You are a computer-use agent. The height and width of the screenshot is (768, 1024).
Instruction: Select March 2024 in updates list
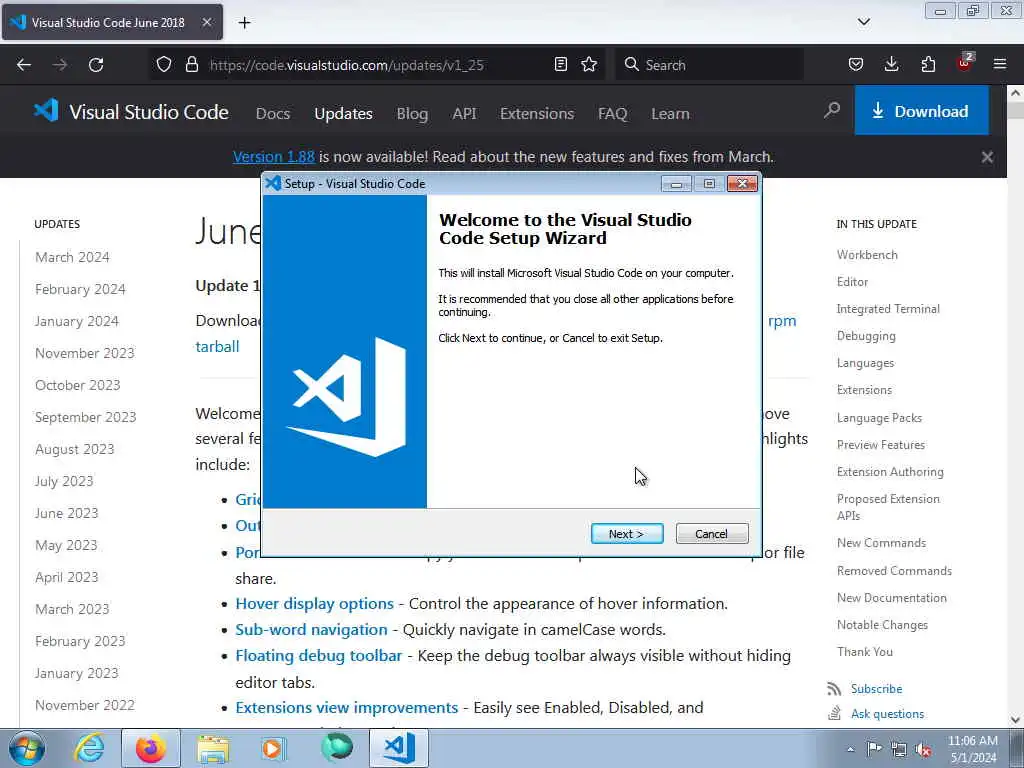(72, 257)
